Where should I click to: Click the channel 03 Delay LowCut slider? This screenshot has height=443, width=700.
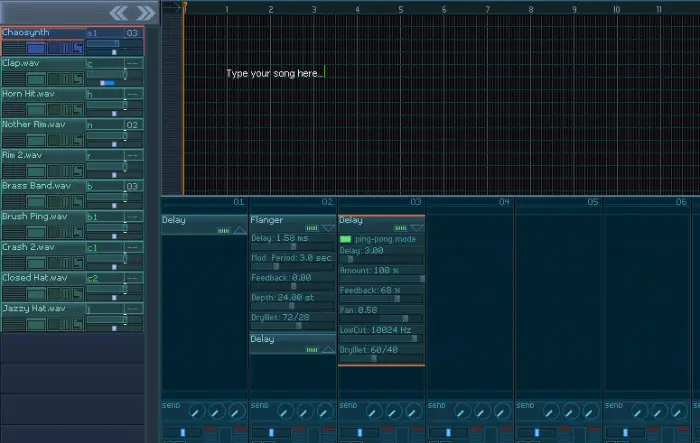[381, 339]
